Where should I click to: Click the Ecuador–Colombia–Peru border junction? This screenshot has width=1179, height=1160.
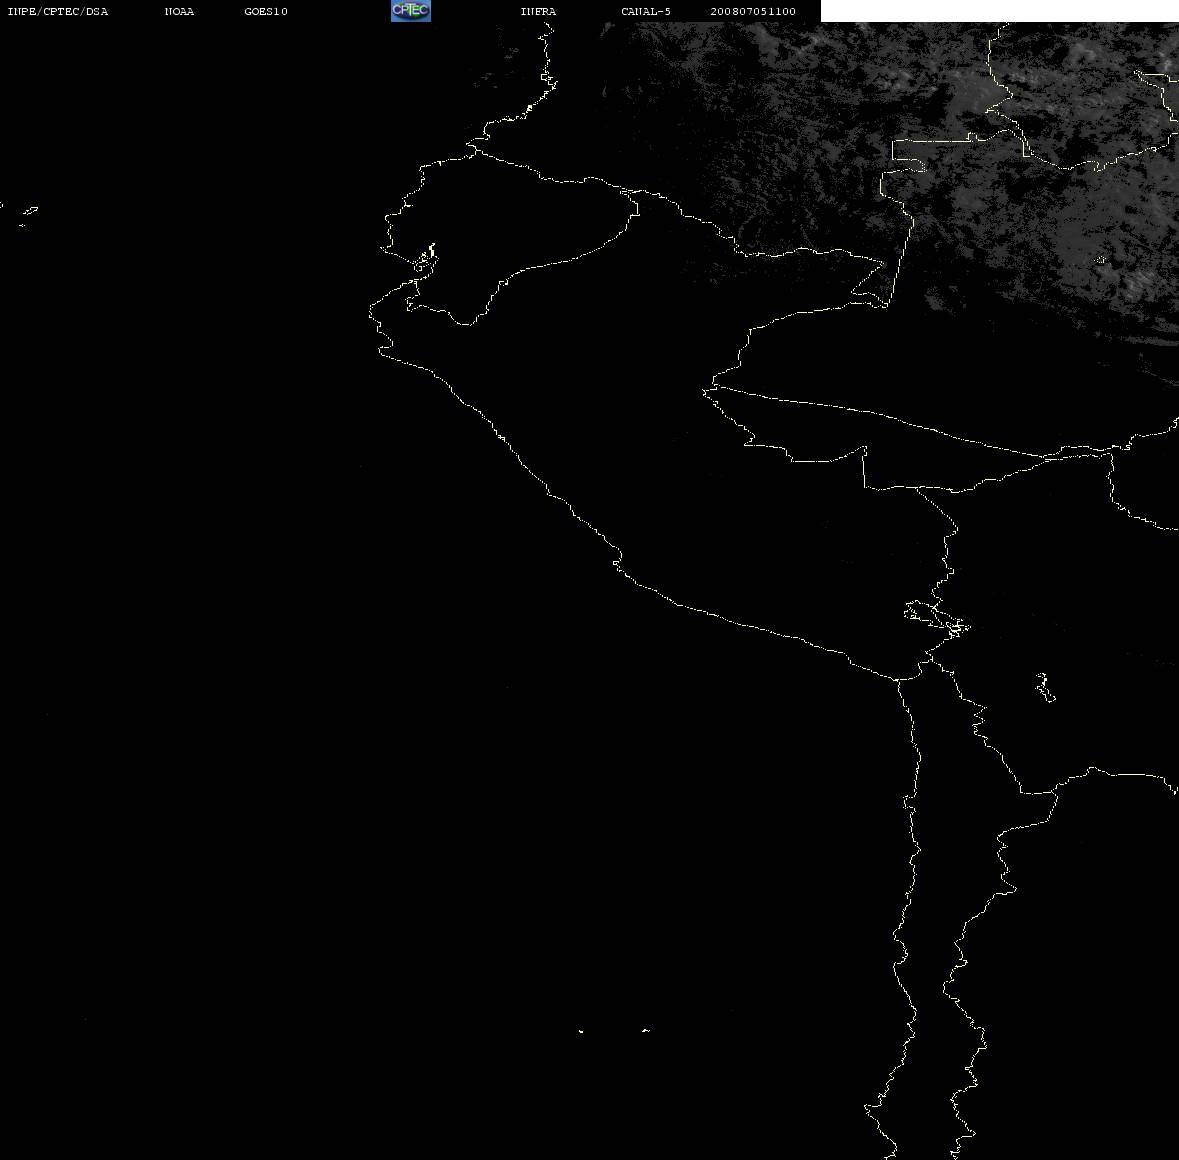tap(630, 192)
